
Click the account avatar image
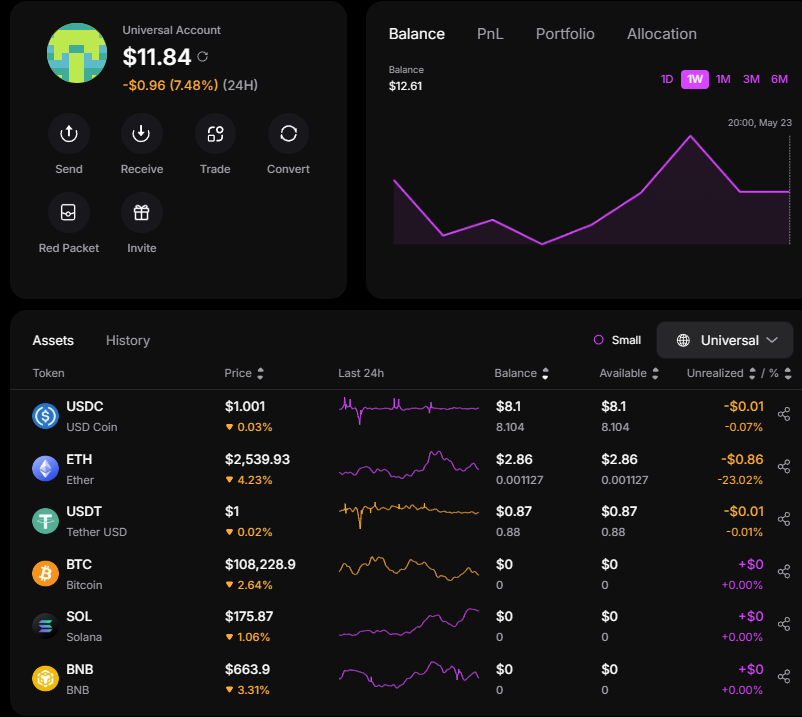tap(77, 53)
